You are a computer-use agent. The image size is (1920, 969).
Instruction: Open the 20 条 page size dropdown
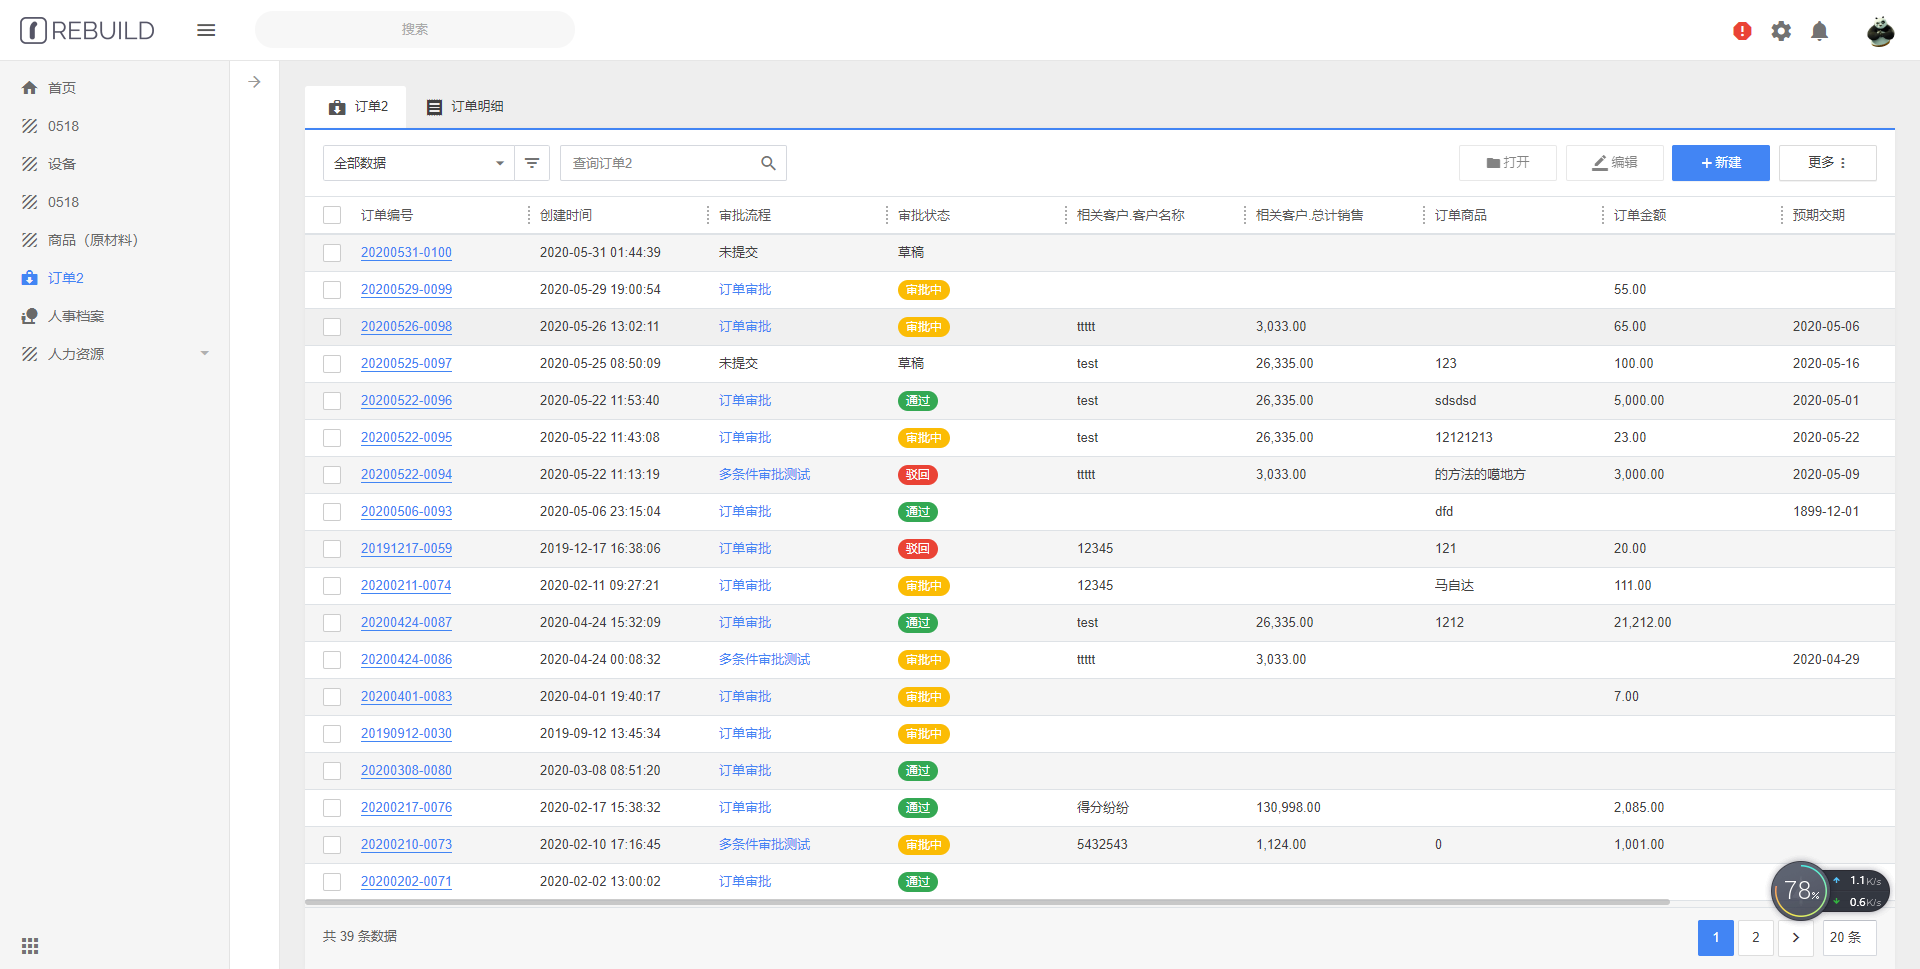point(1849,938)
